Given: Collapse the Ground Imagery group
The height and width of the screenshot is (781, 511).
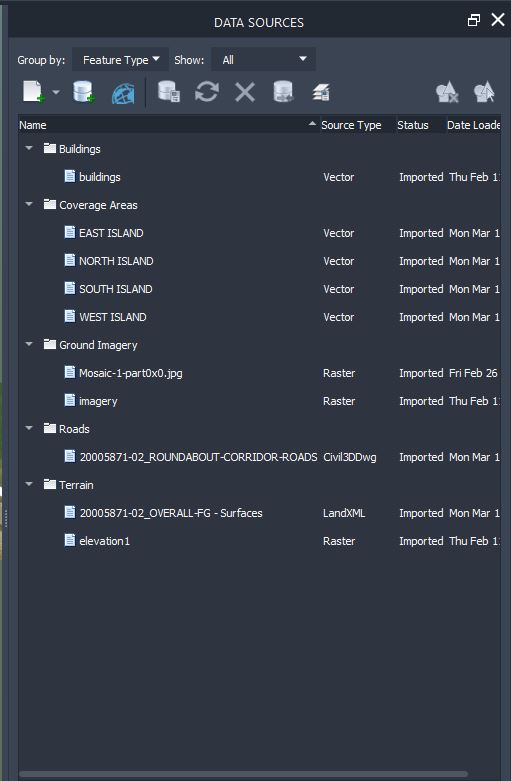Looking at the screenshot, I should (29, 344).
